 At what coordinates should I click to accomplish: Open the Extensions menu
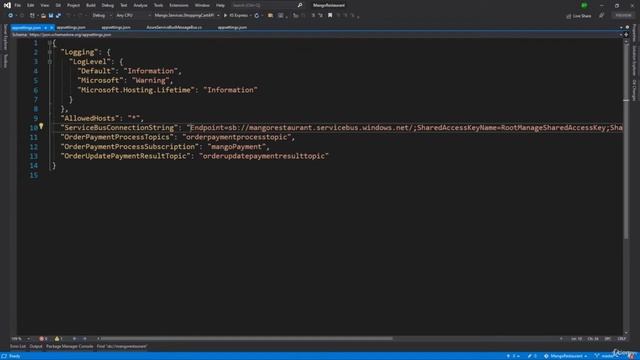coord(179,5)
